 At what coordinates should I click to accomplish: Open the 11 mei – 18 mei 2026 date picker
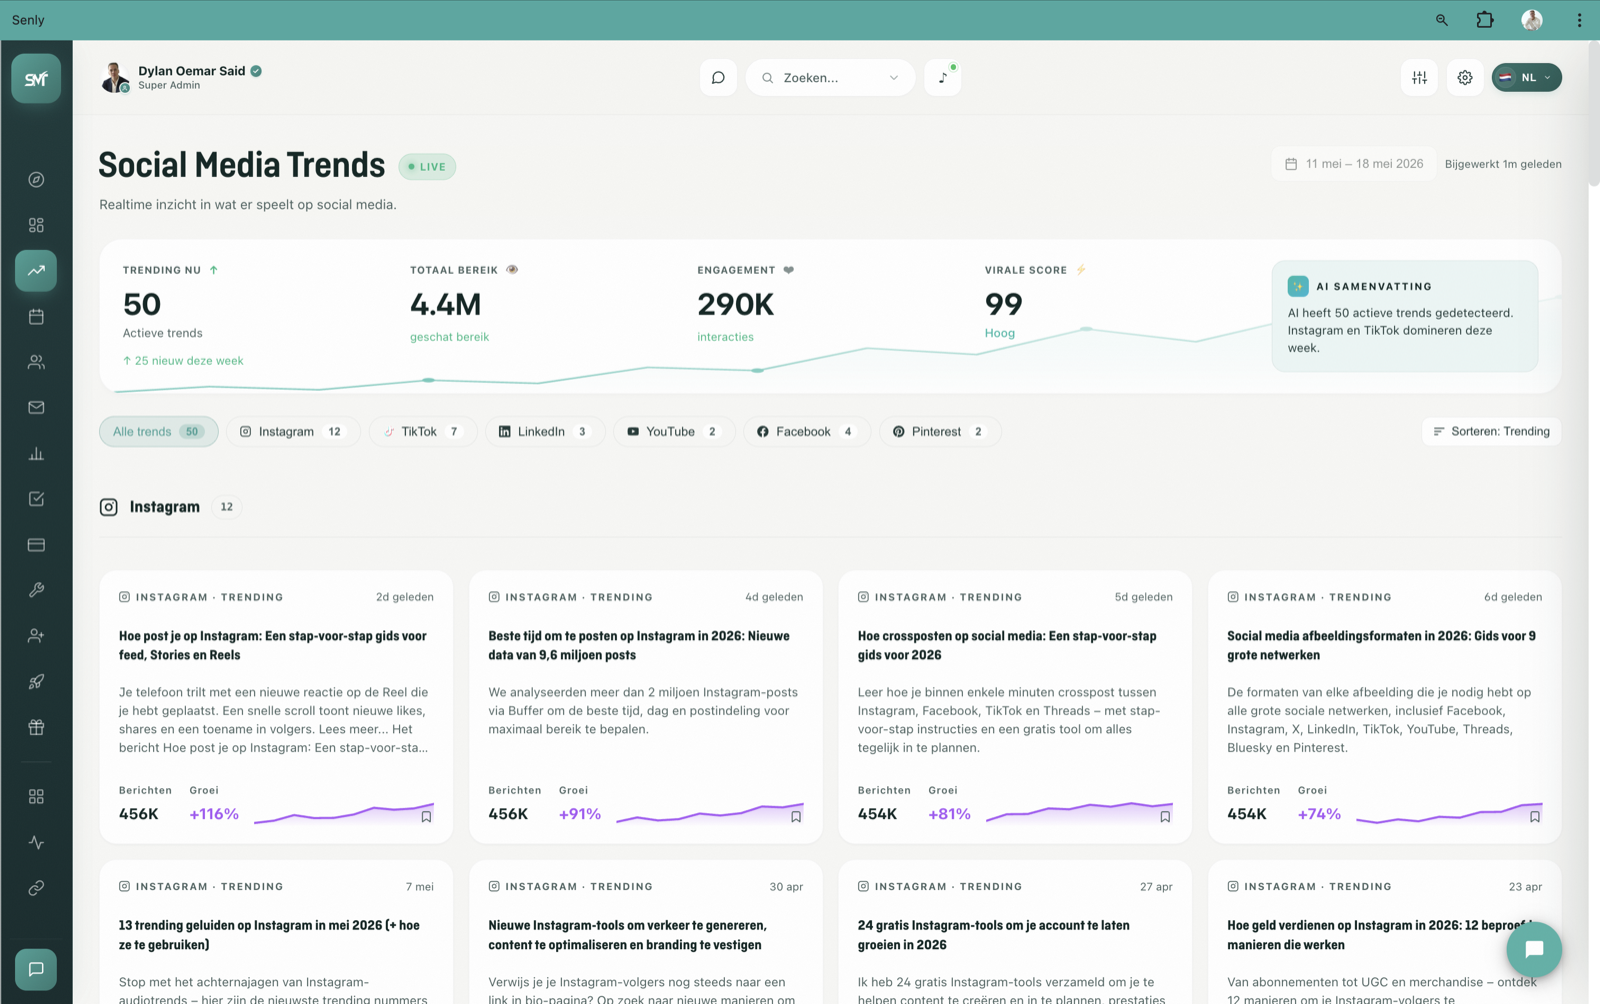coord(1354,164)
